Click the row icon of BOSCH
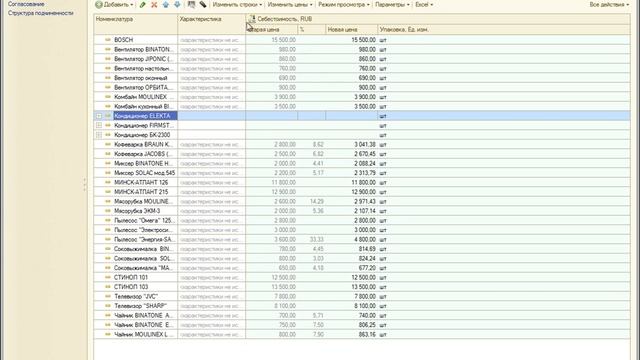 tap(108, 40)
